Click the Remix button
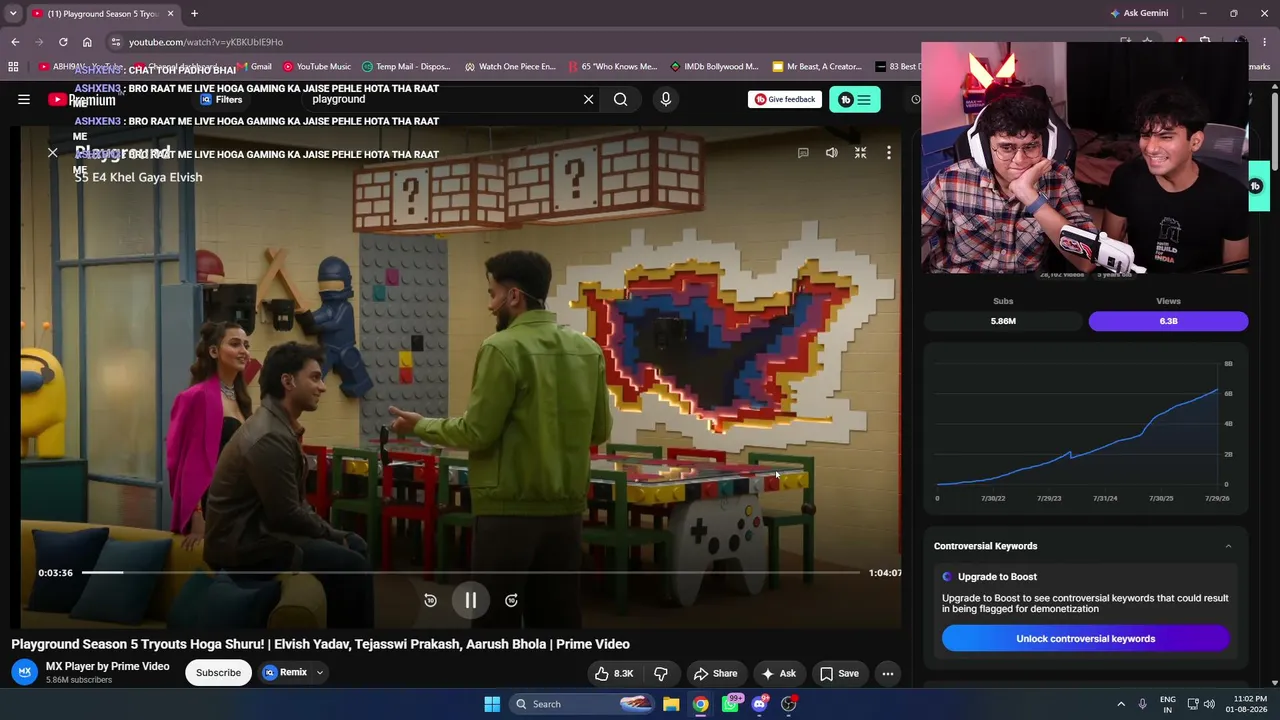The width and height of the screenshot is (1280, 720). click(x=285, y=672)
